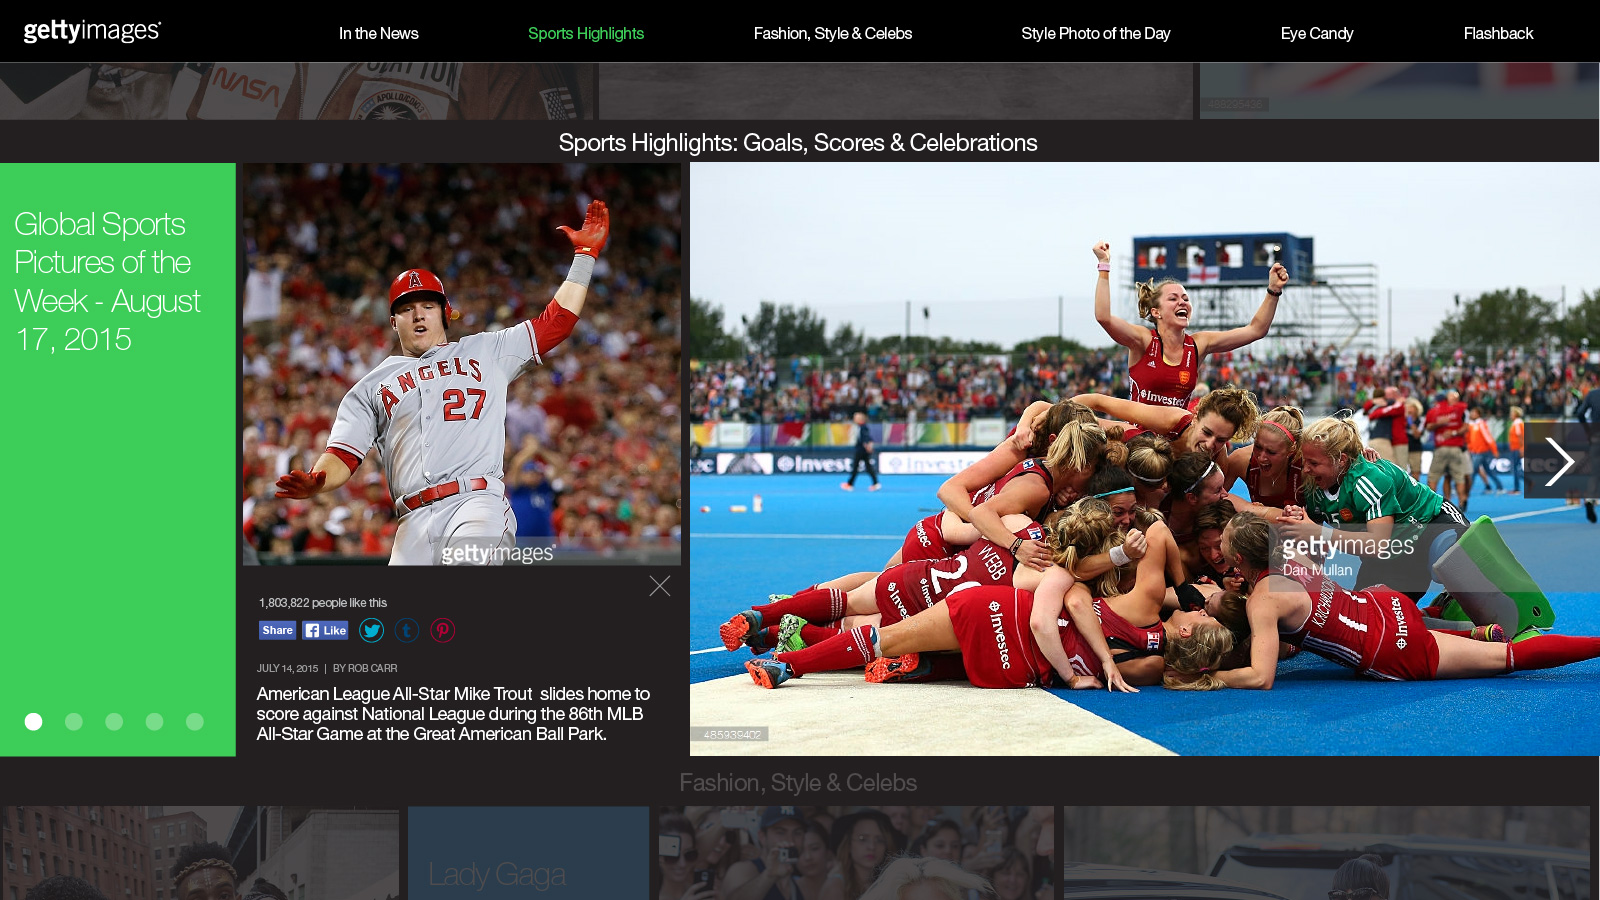1600x900 pixels.
Task: Click the JULY 14, 2015 date text
Action: pos(287,668)
